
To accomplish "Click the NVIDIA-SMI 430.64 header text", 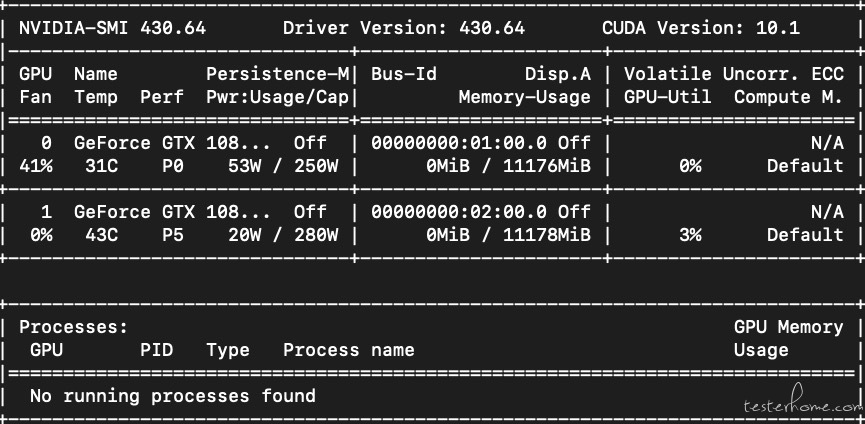I will (x=112, y=28).
